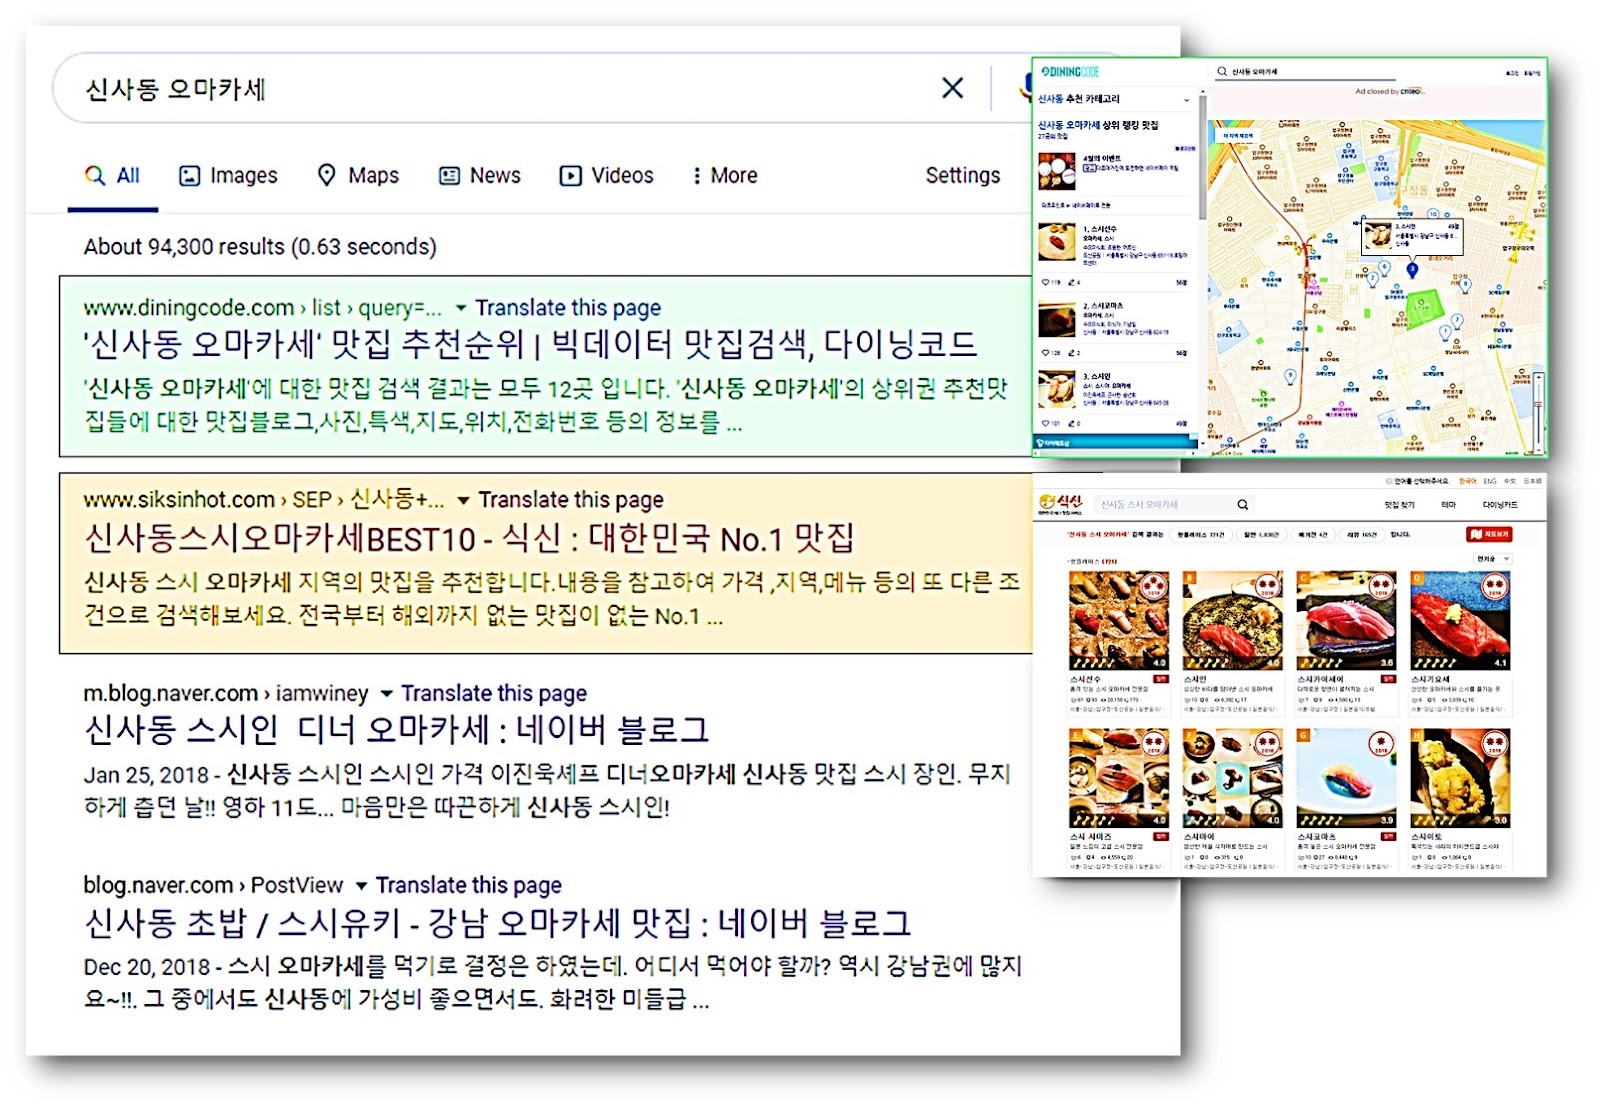Open the 신사동 스시인 디너 오마카세 blog result
Image resolution: width=1600 pixels, height=1108 pixels.
(x=397, y=730)
